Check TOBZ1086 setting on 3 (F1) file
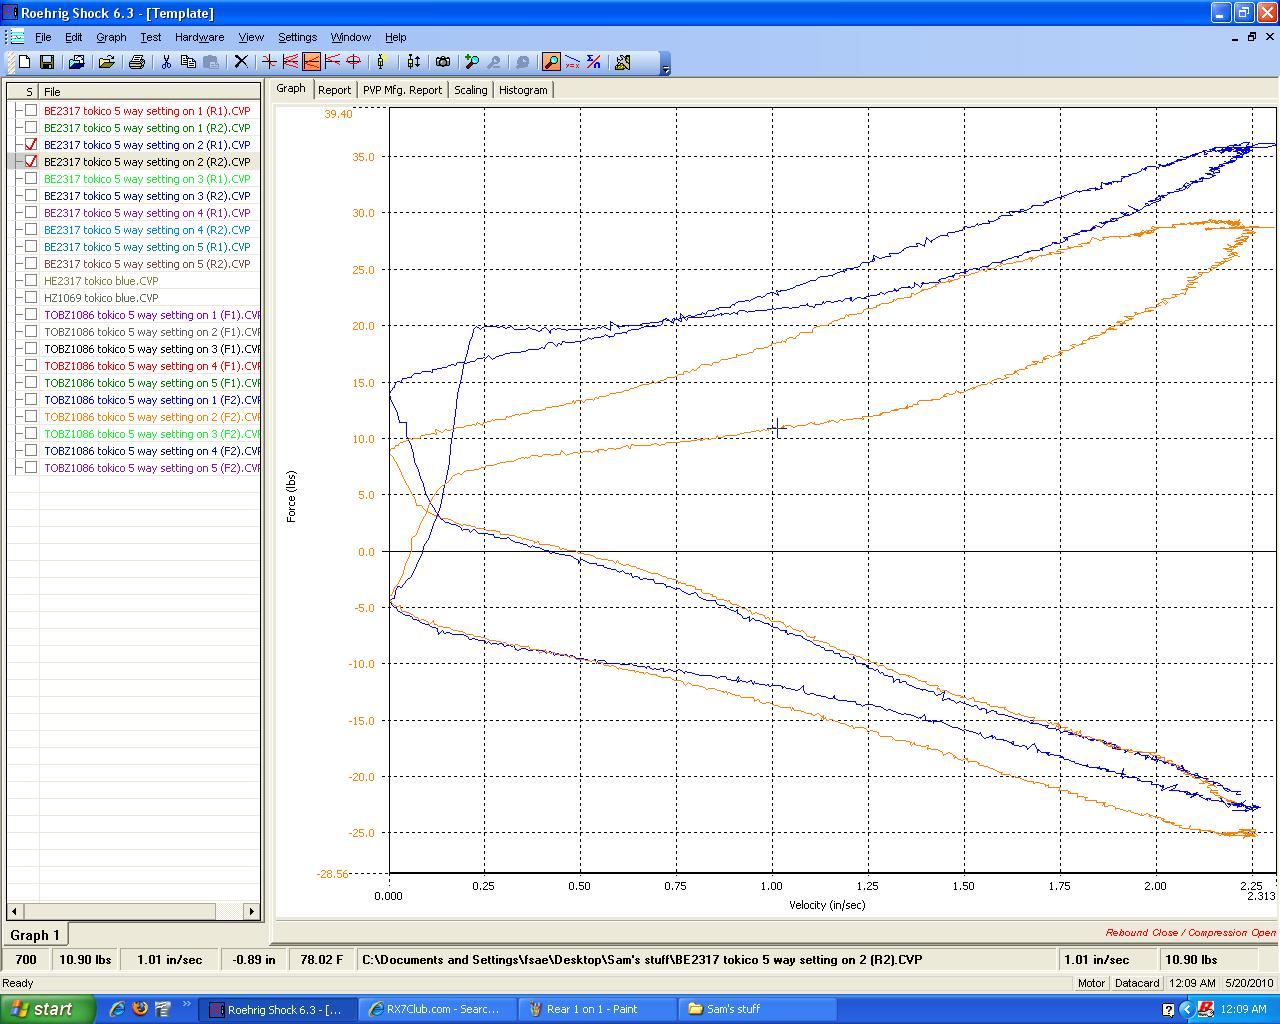The width and height of the screenshot is (1280, 1024). tap(31, 349)
